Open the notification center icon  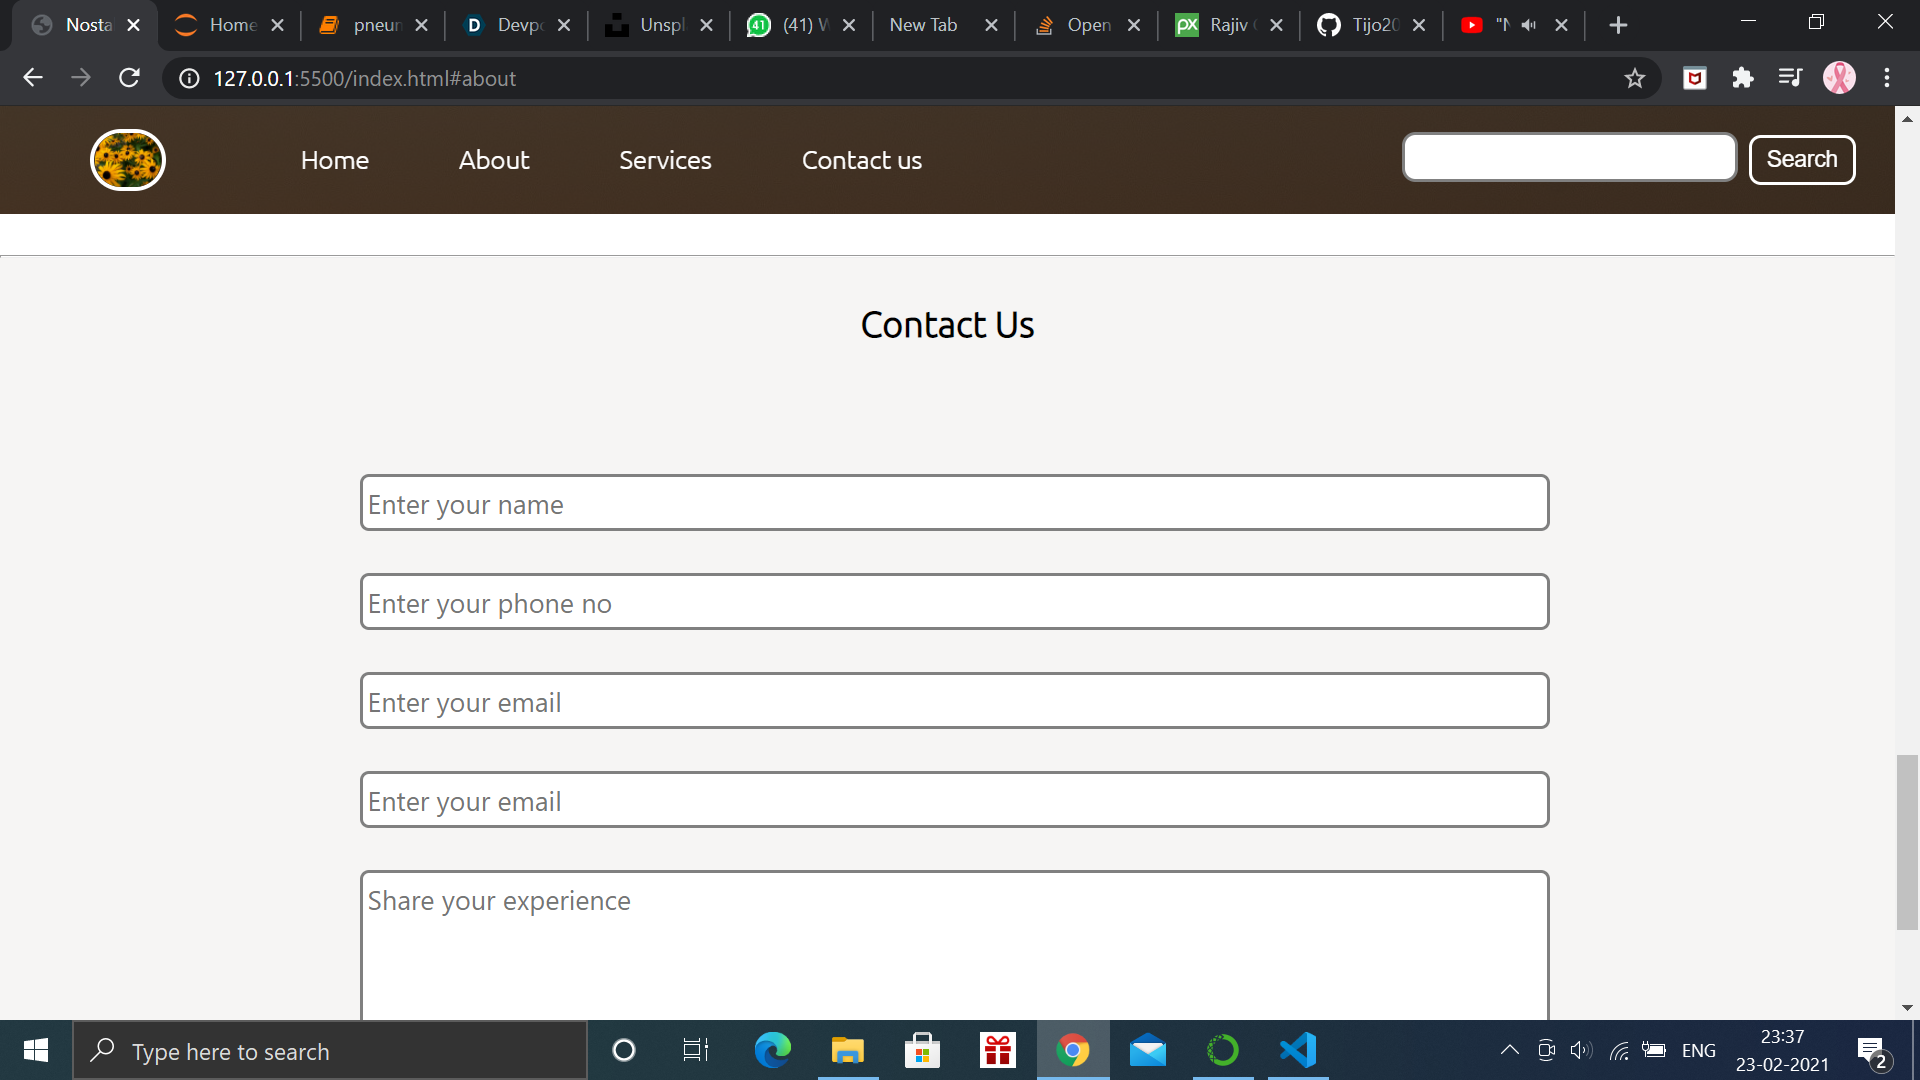[1871, 1050]
